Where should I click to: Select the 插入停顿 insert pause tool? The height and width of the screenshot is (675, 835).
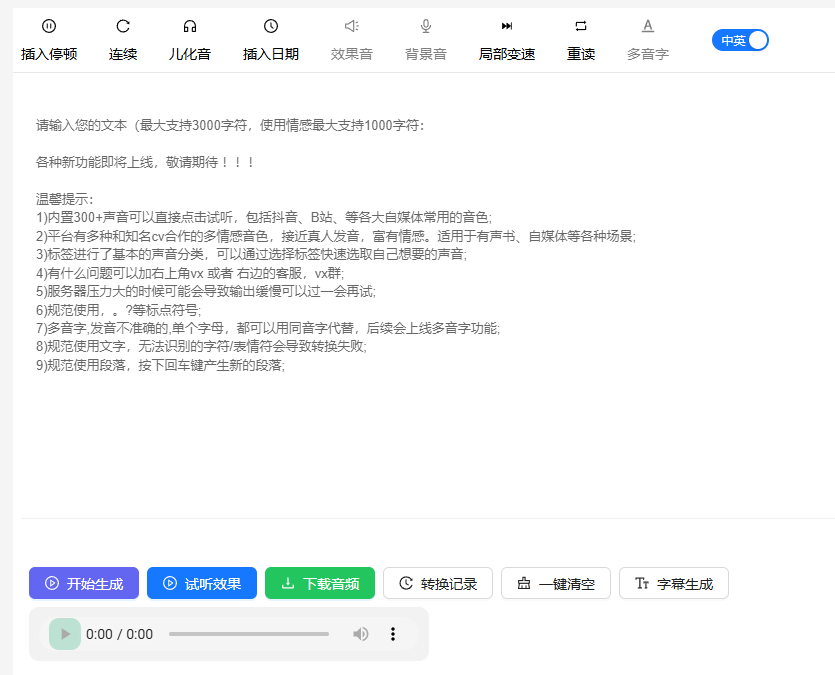[48, 40]
